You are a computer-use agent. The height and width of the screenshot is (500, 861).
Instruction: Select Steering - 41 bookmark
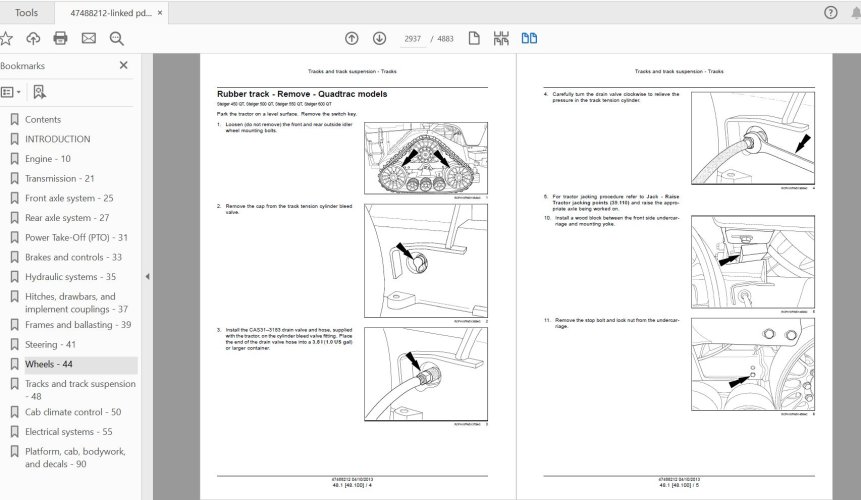pyautogui.click(x=51, y=345)
